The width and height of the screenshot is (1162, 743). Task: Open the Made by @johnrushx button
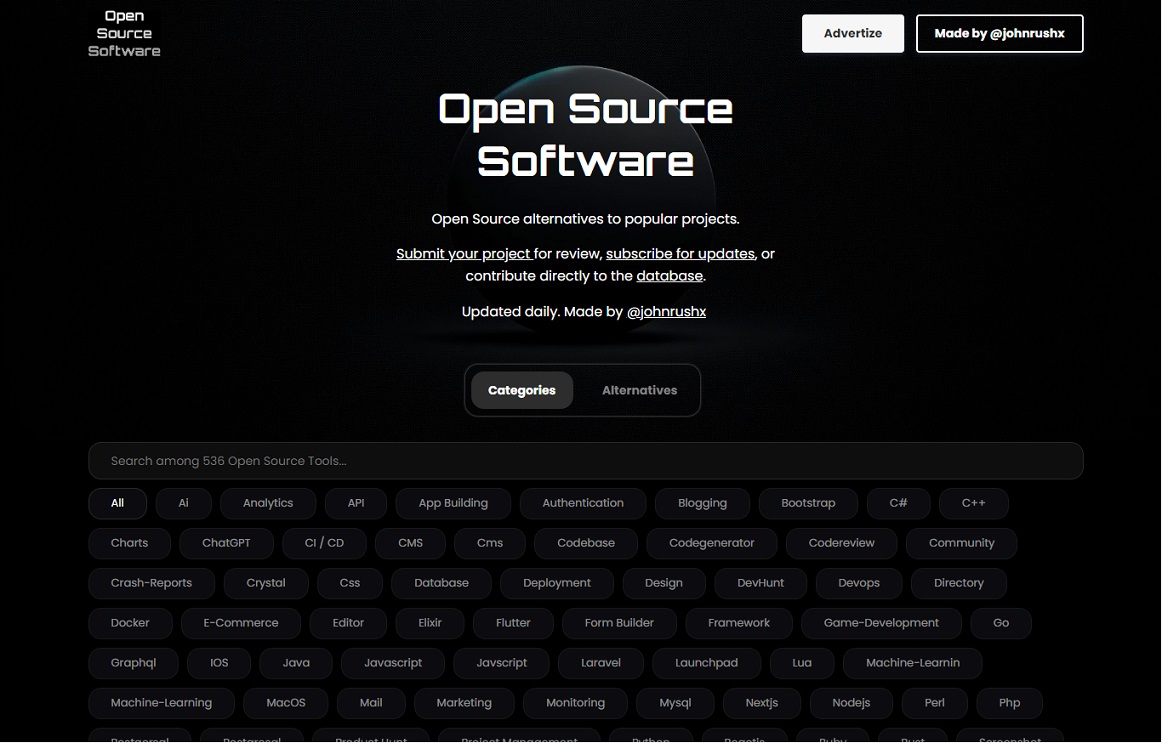coord(999,33)
